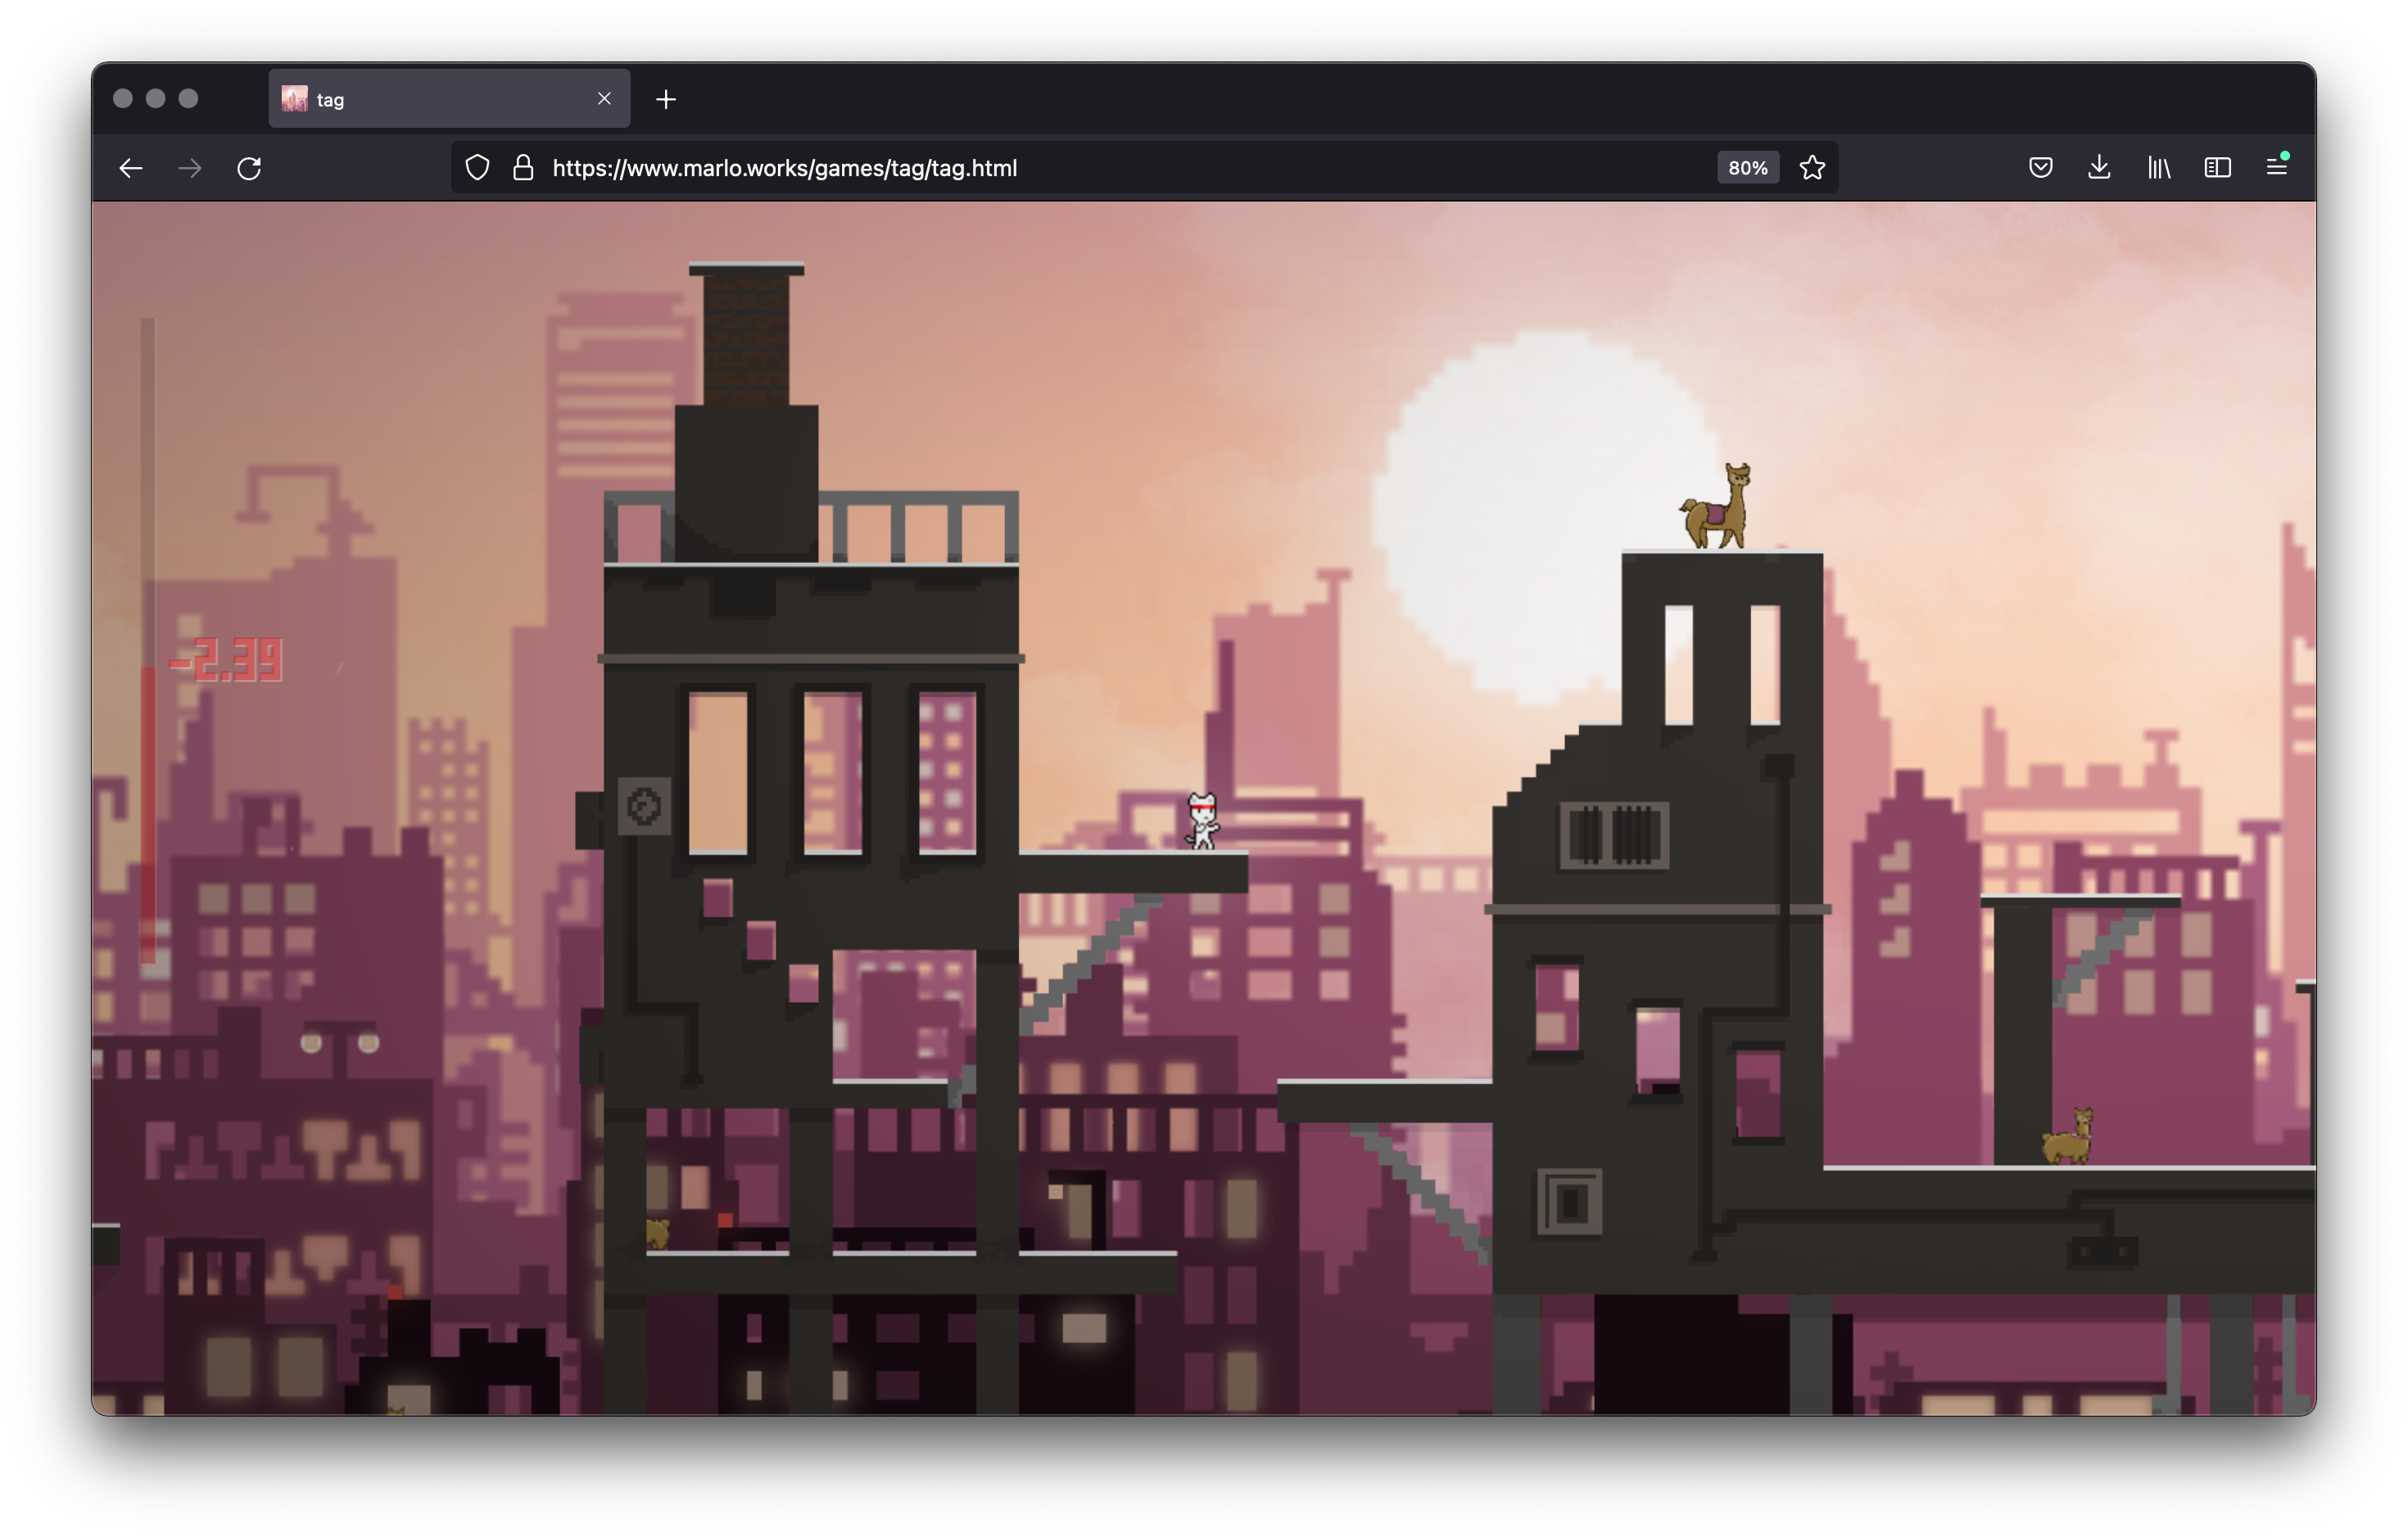Bookmark this page with the star
Image resolution: width=2408 pixels, height=1537 pixels.
[x=1812, y=168]
